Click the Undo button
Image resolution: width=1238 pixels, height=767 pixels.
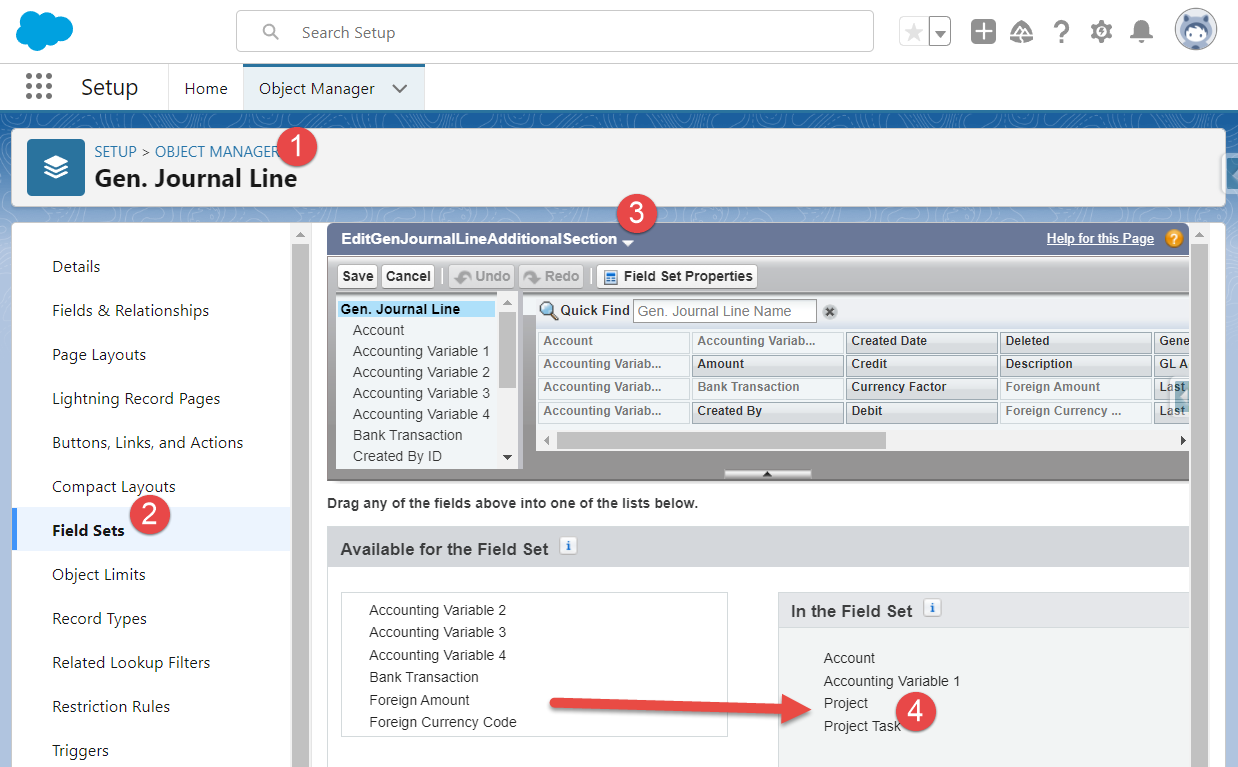480,276
